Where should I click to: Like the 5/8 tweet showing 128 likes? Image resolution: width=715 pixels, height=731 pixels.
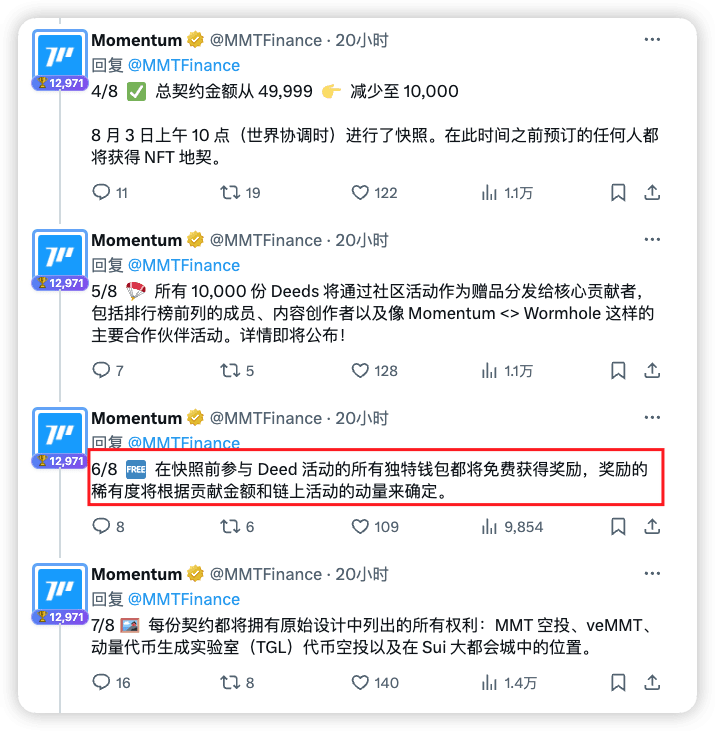click(360, 371)
